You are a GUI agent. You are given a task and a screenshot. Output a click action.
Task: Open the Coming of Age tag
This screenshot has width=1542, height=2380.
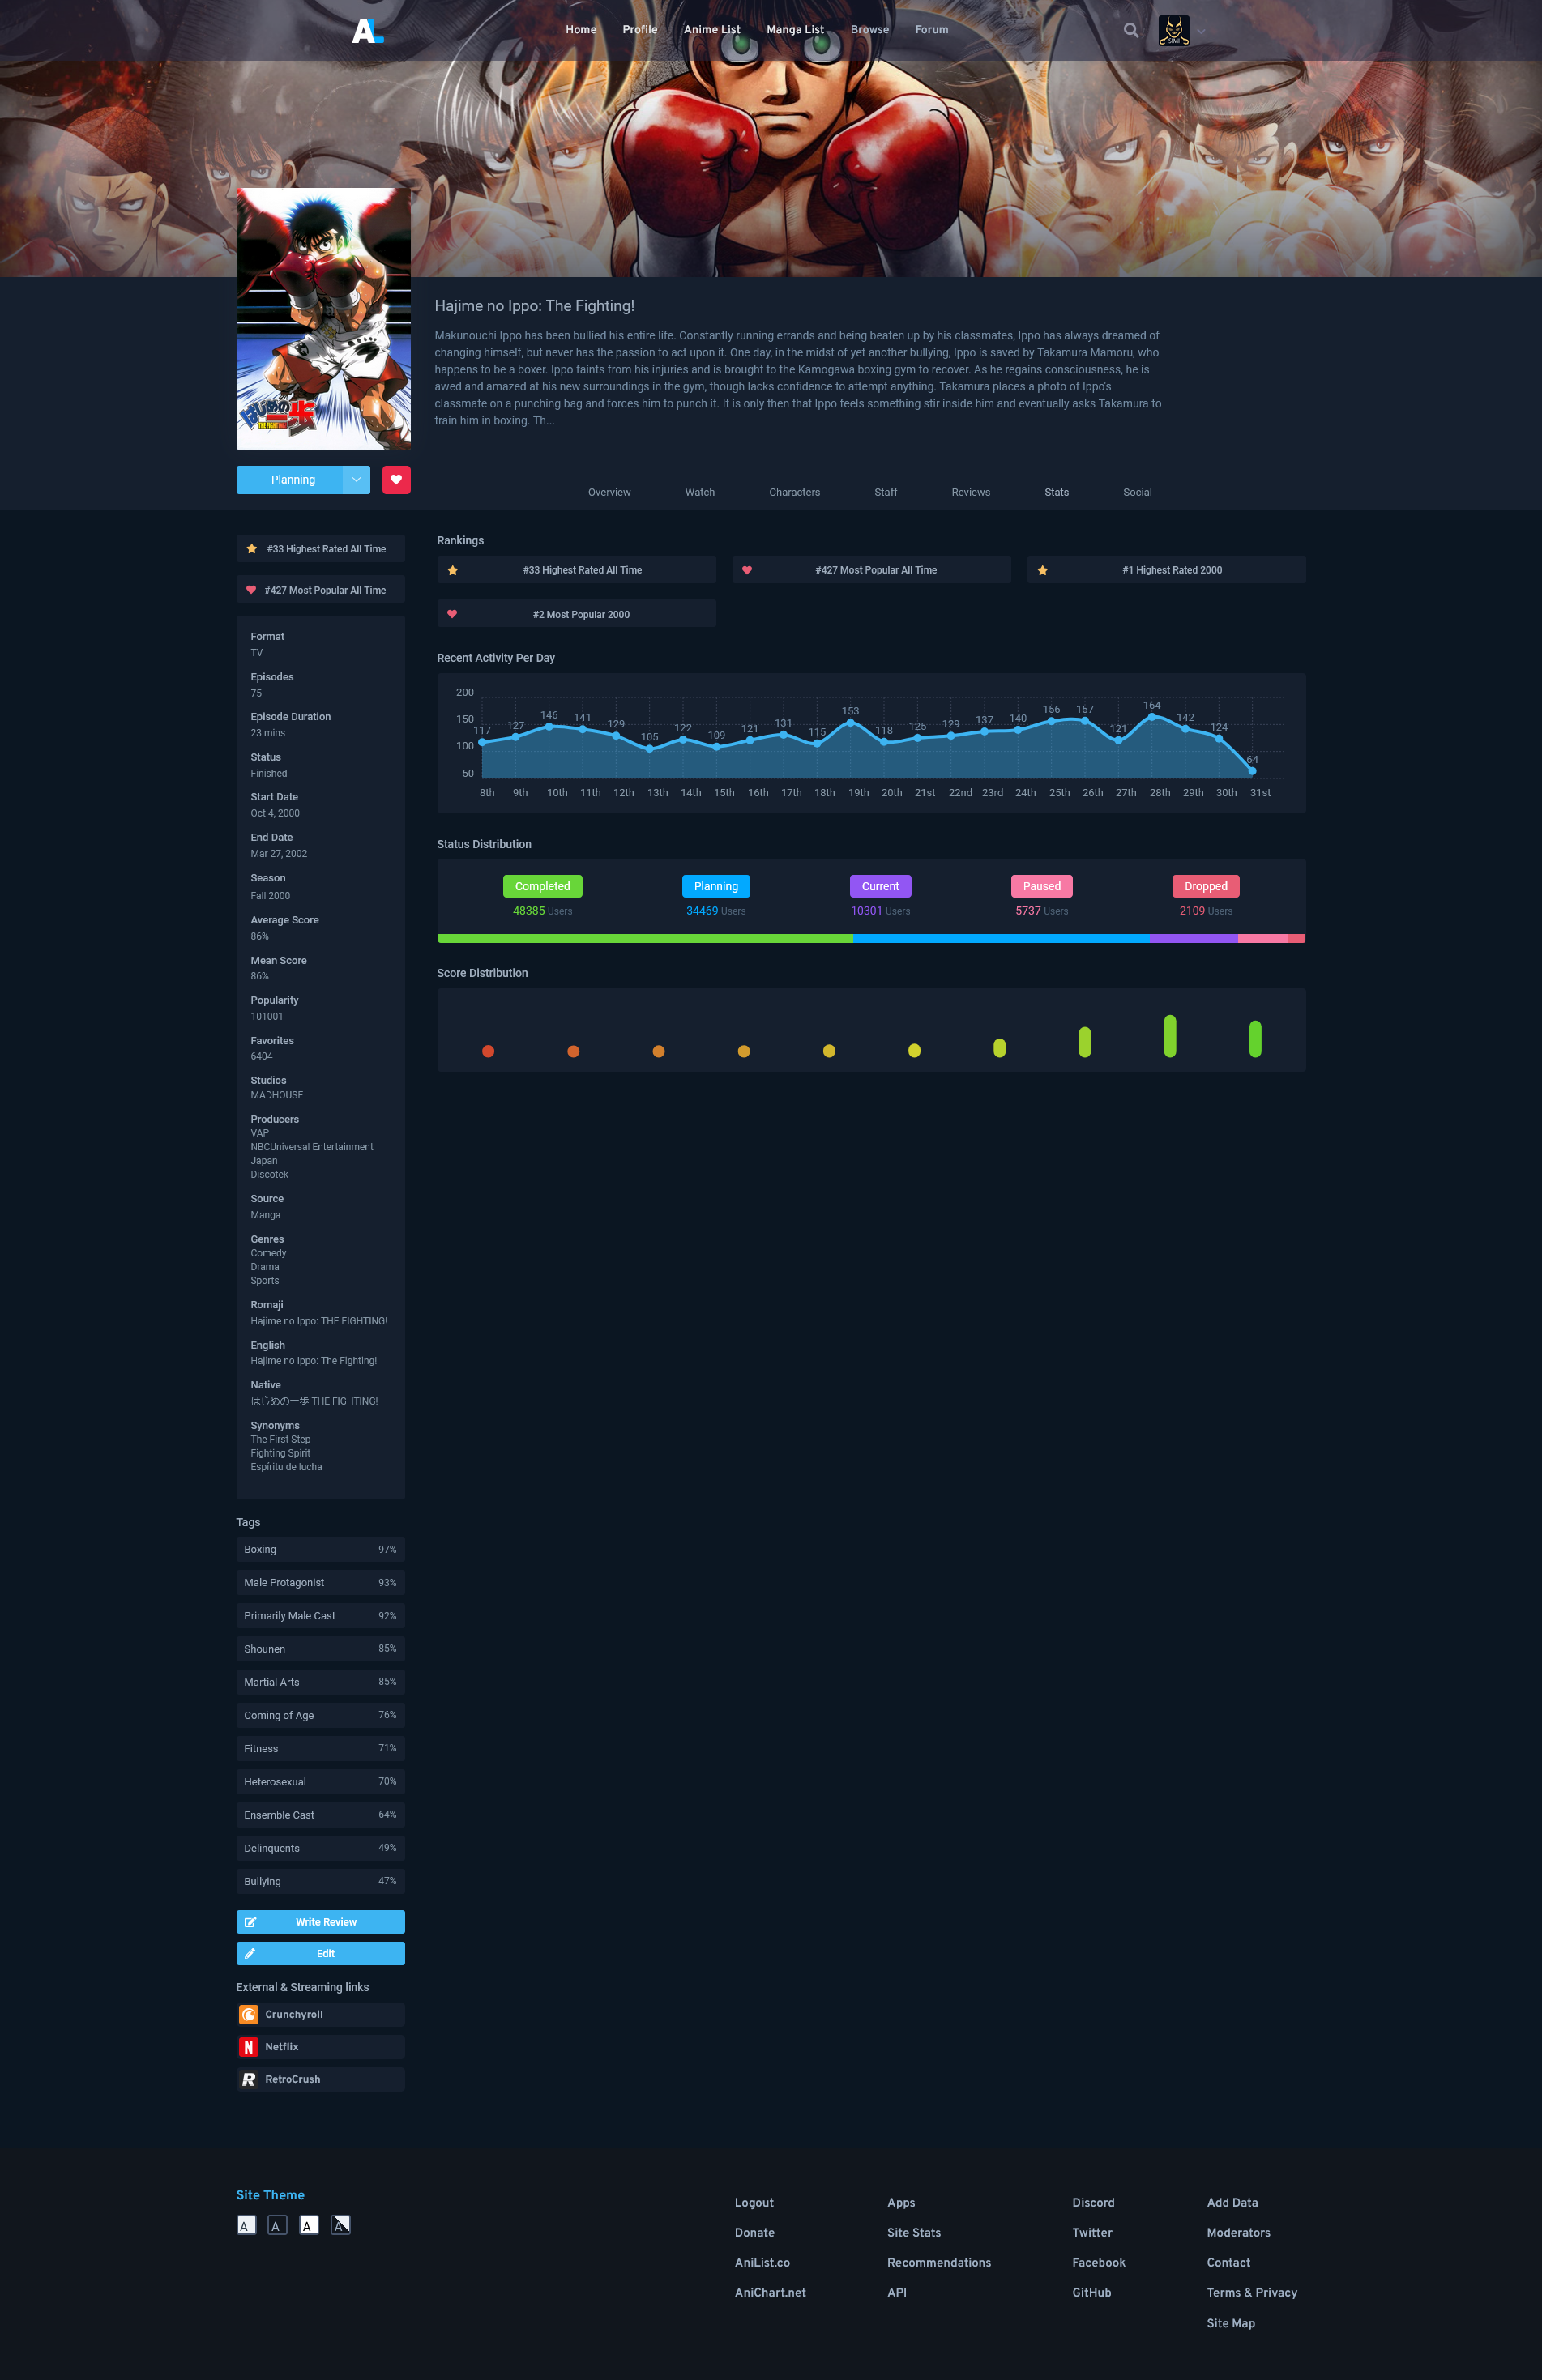[x=320, y=1715]
